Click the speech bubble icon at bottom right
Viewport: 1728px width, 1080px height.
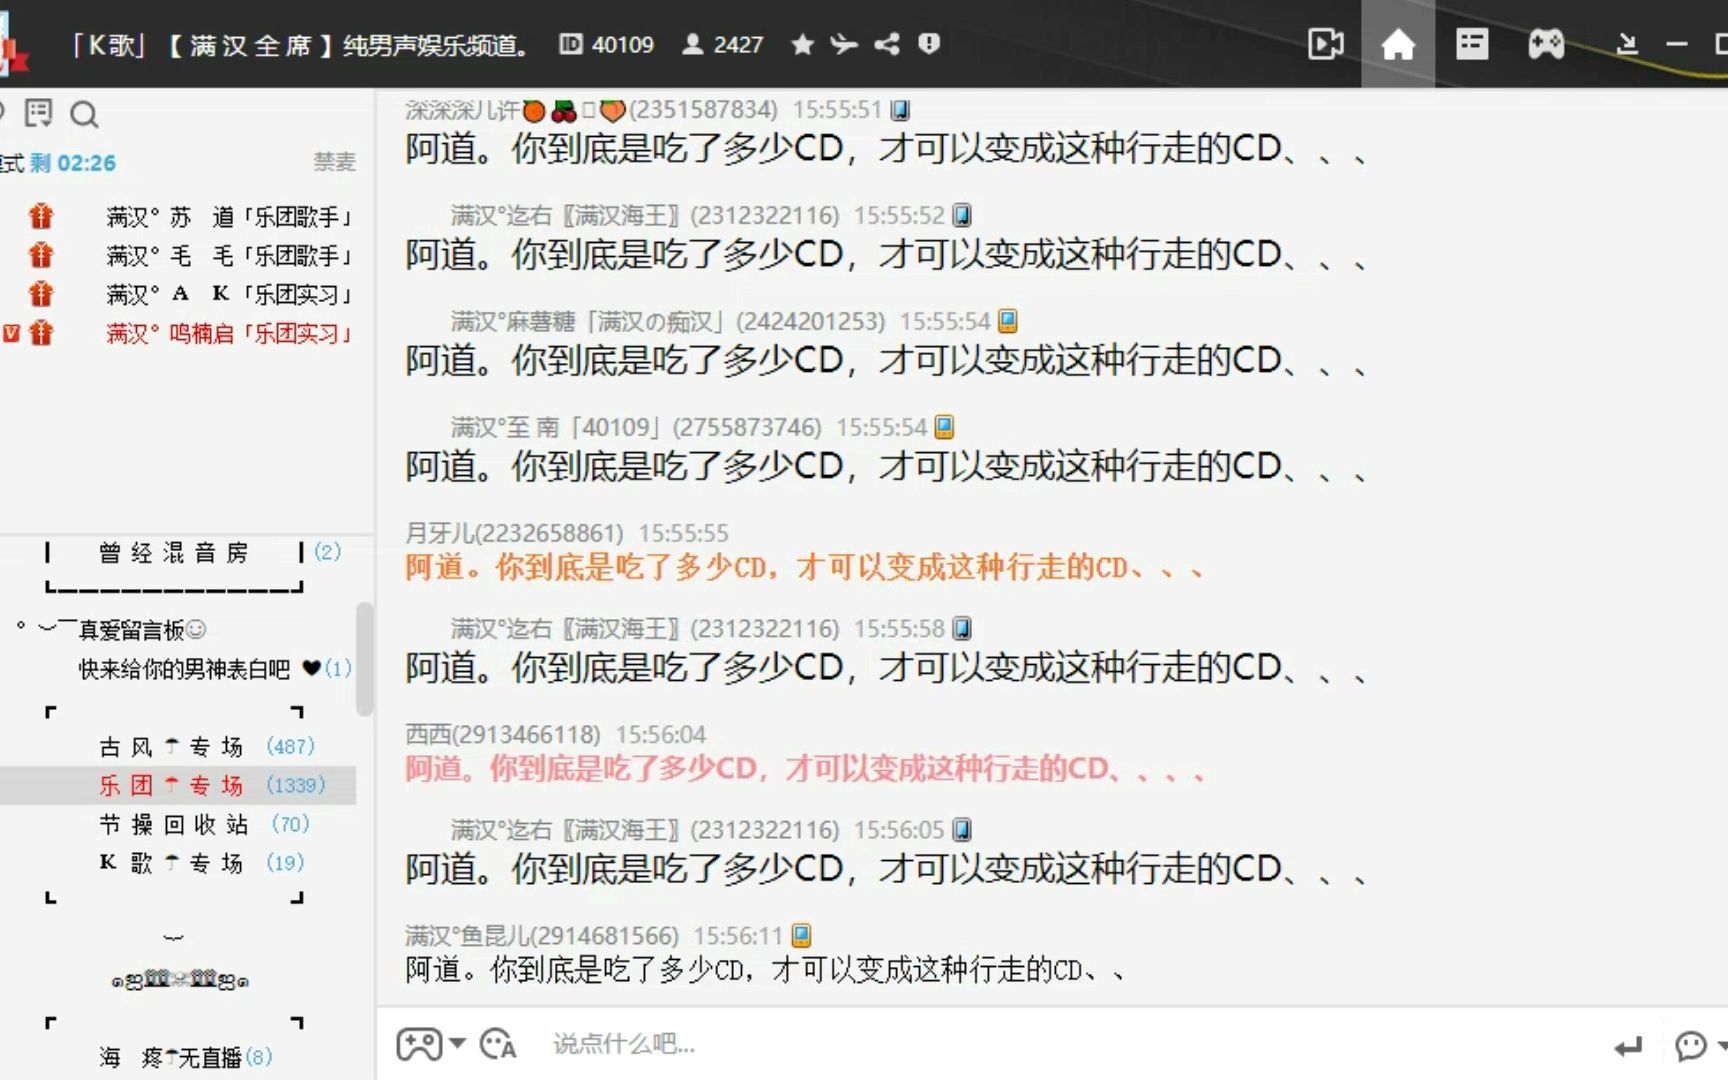coord(1691,1046)
